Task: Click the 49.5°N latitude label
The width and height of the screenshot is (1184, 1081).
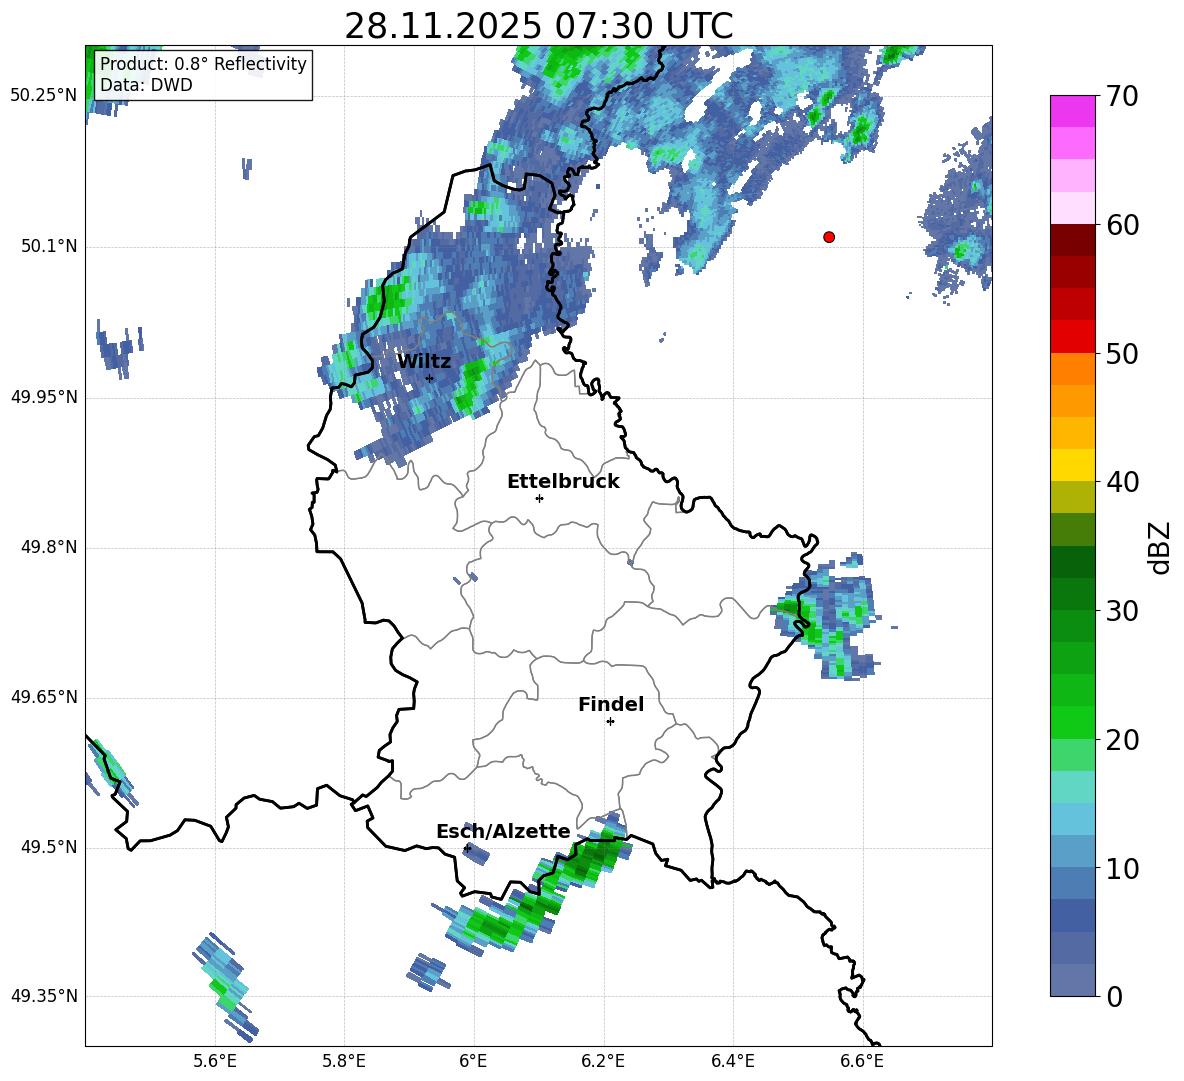Action: pos(49,847)
